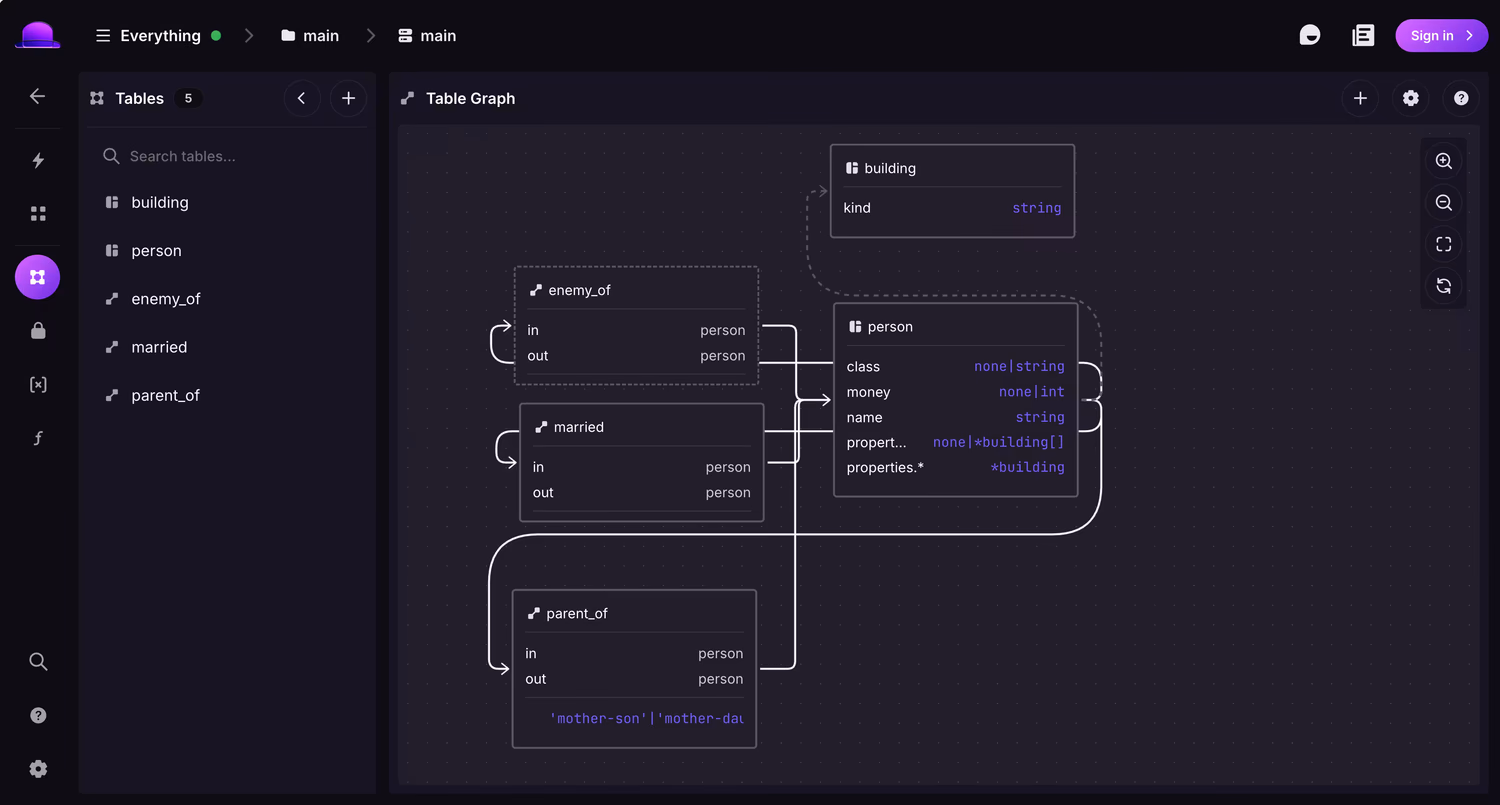Click the in field of enemy_of node
The width and height of the screenshot is (1500, 805).
coord(636,330)
